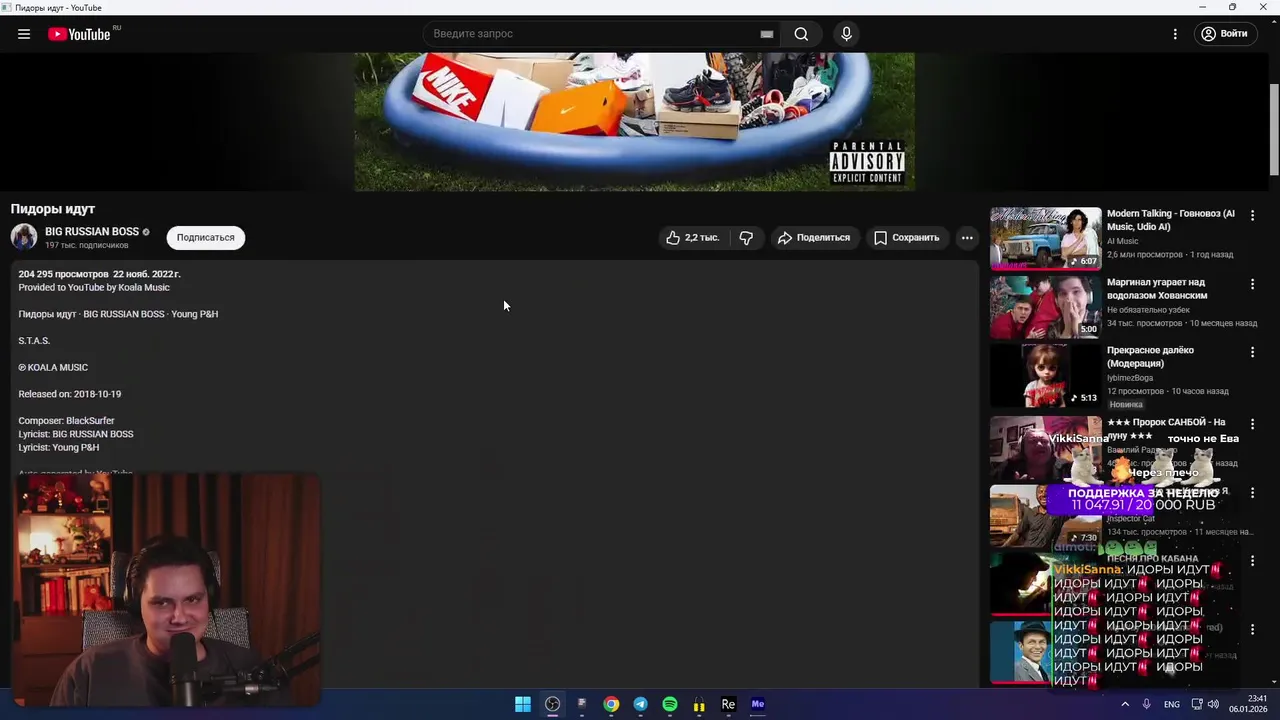Open network quick settings in tray
Image resolution: width=1280 pixels, height=720 pixels.
(1197, 704)
